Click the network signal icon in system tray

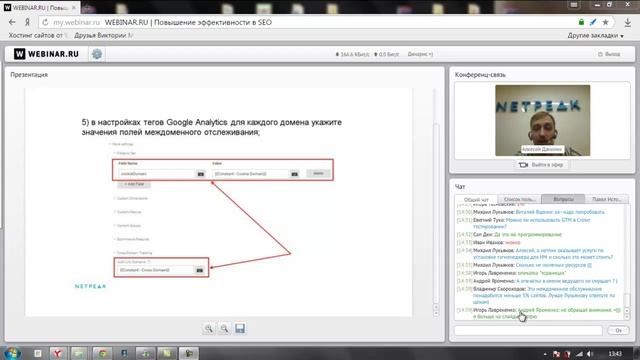(x=579, y=354)
